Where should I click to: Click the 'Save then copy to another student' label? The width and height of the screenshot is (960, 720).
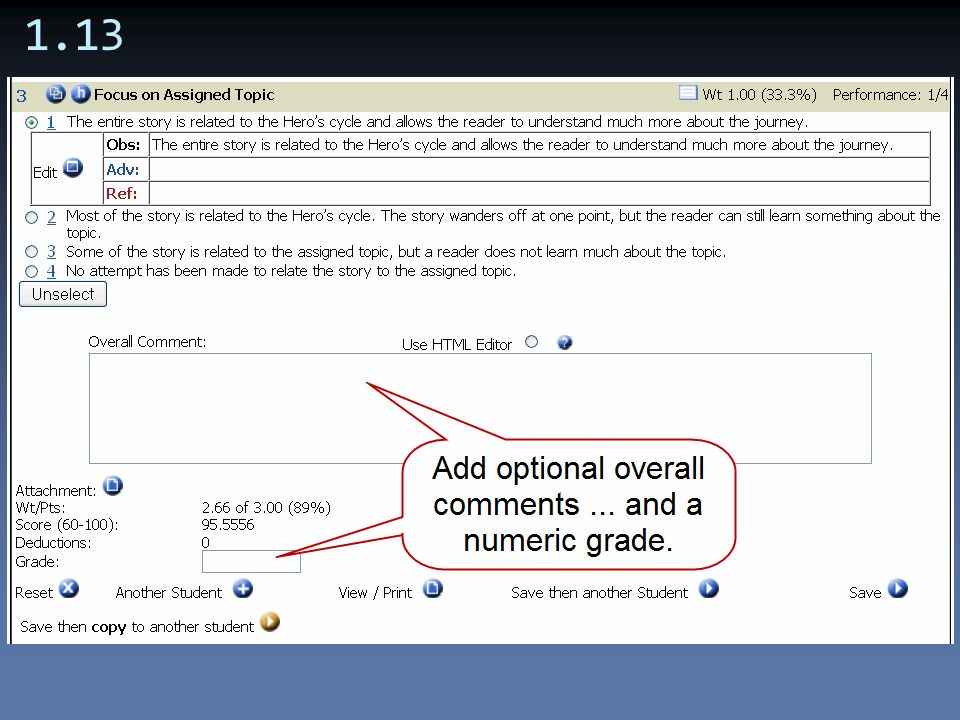[137, 626]
